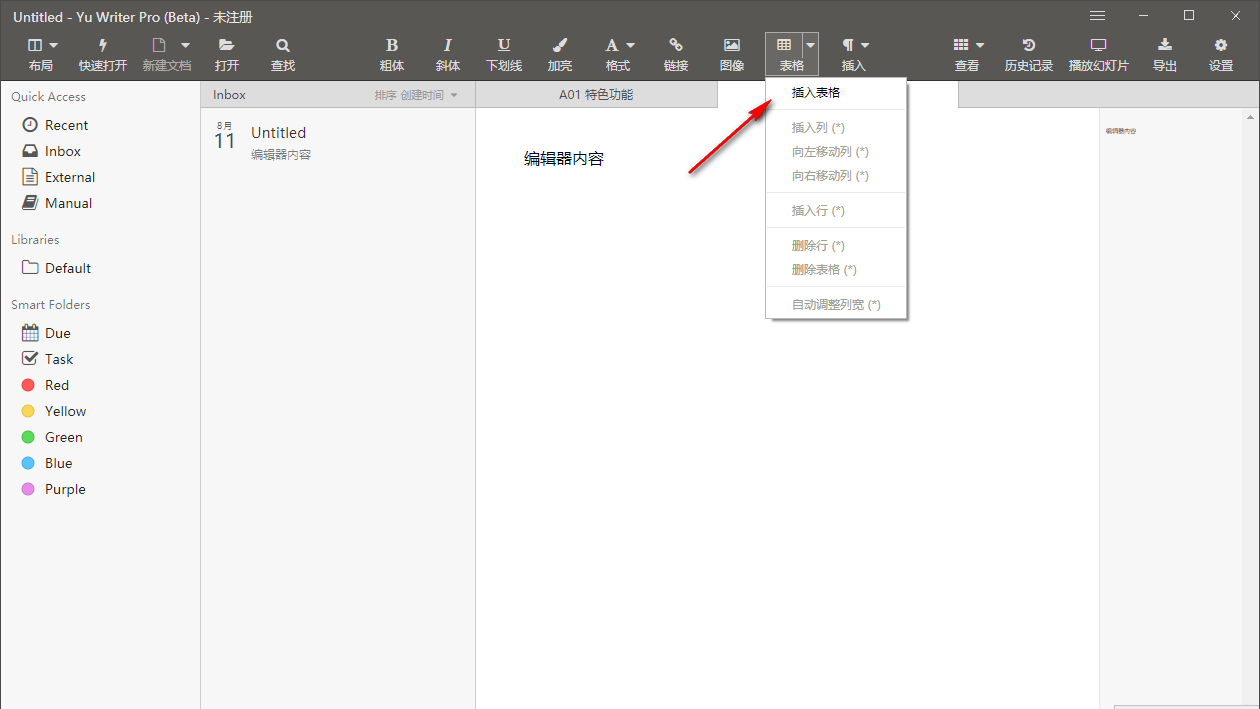Select the Untitled document in list

(338, 142)
